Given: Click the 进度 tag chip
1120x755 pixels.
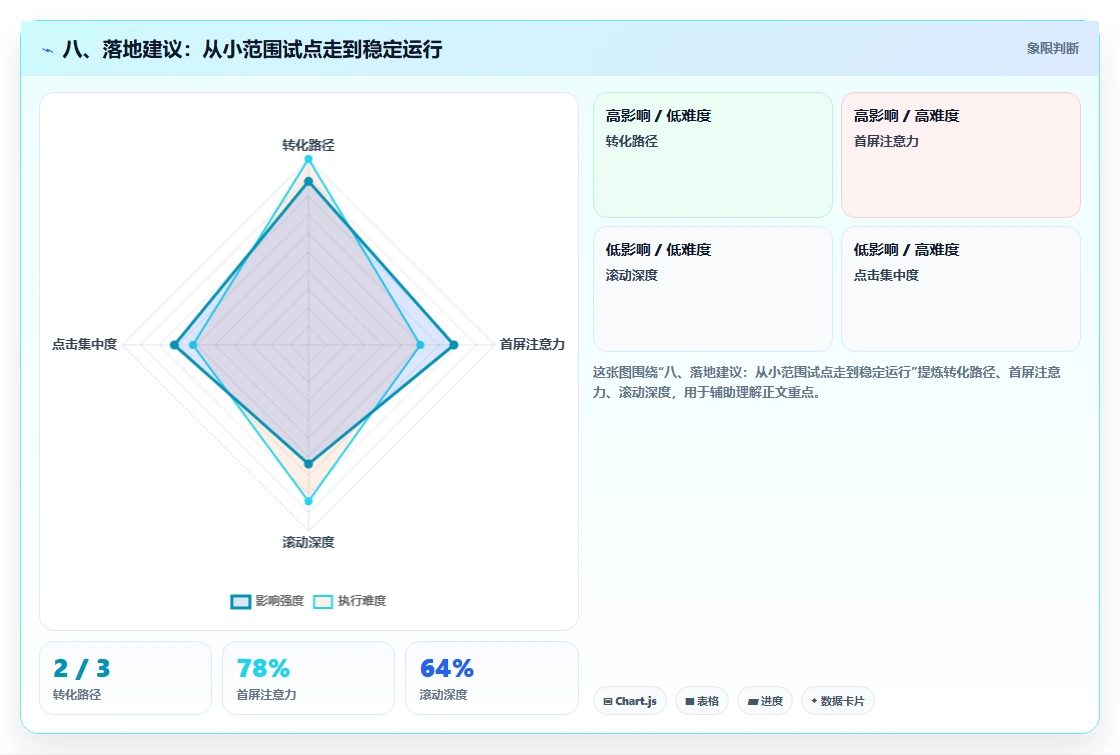Looking at the screenshot, I should [x=765, y=701].
